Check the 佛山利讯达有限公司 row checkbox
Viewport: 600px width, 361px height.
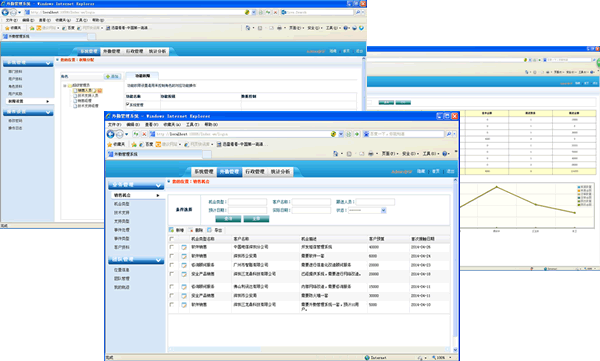(x=171, y=286)
